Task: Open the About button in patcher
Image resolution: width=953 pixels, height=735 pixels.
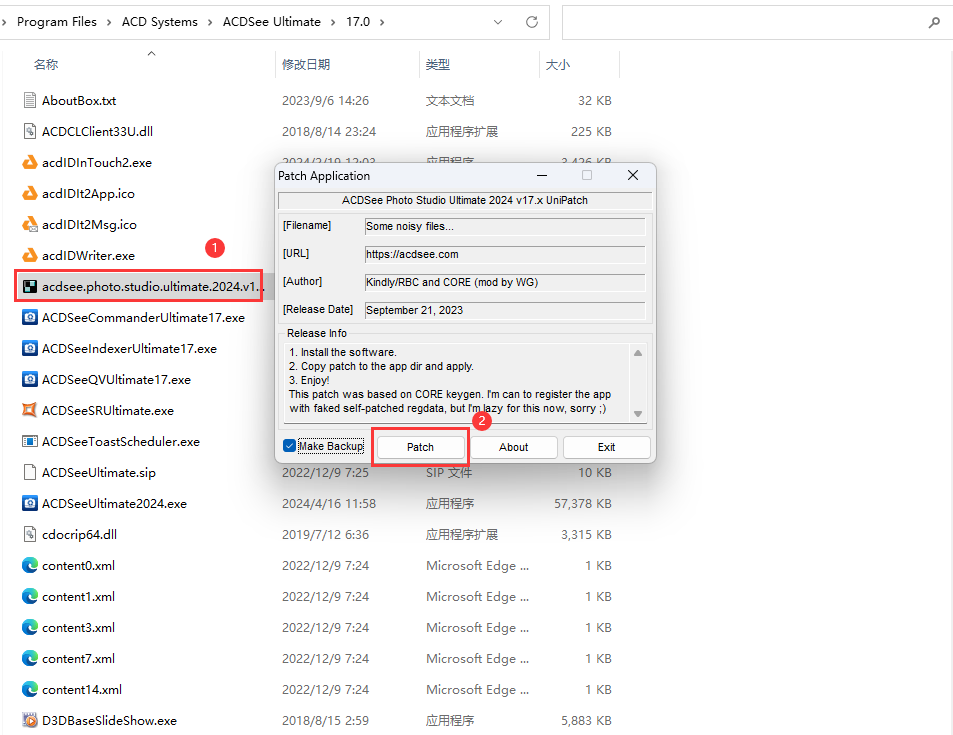Action: point(514,447)
